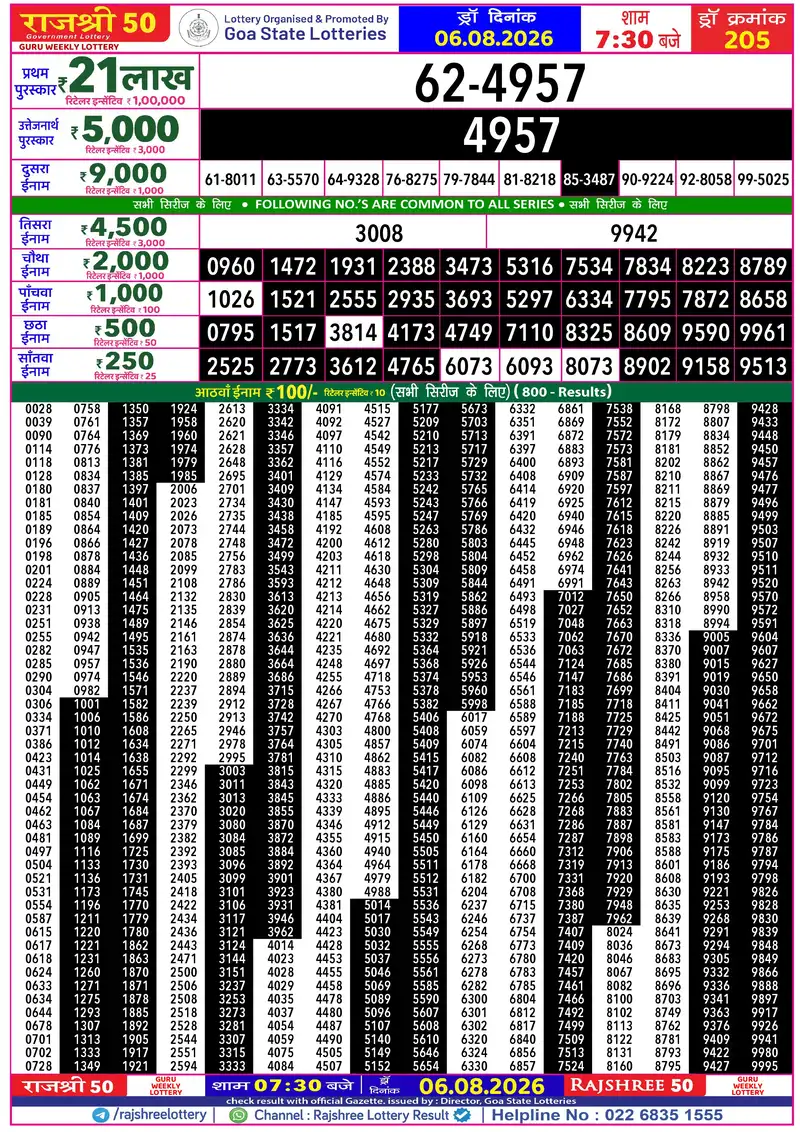Select seventh prize number 2525
The height and width of the screenshot is (1132, 800).
pos(231,366)
